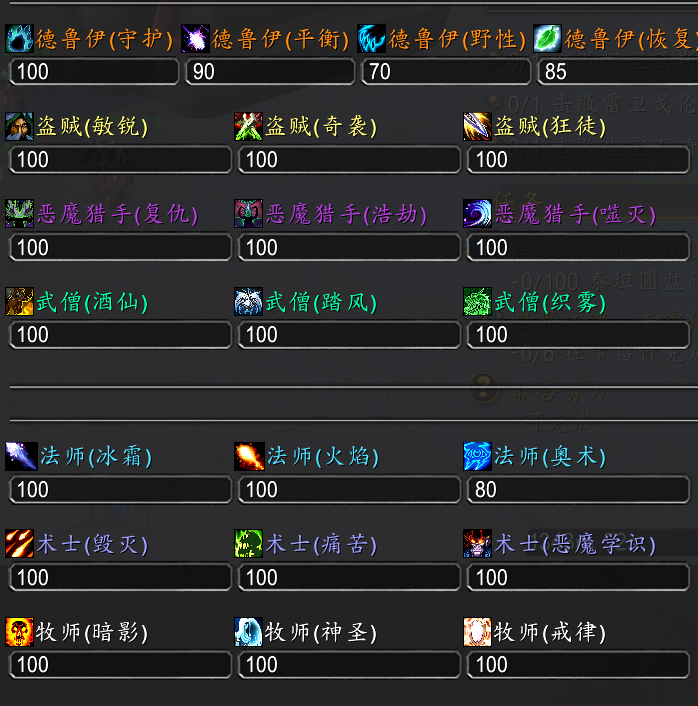This screenshot has height=706, width=698.
Task: Click the Demonology Warlock (恶魔学识) icon
Action: coord(477,544)
